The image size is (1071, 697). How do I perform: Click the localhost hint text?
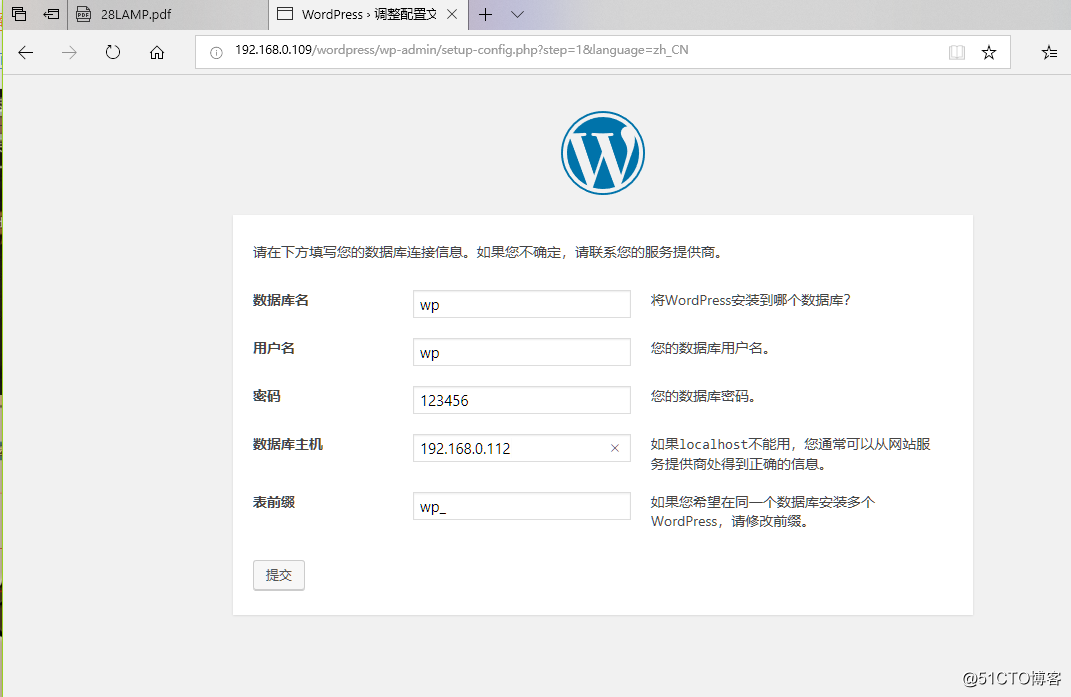[790, 454]
